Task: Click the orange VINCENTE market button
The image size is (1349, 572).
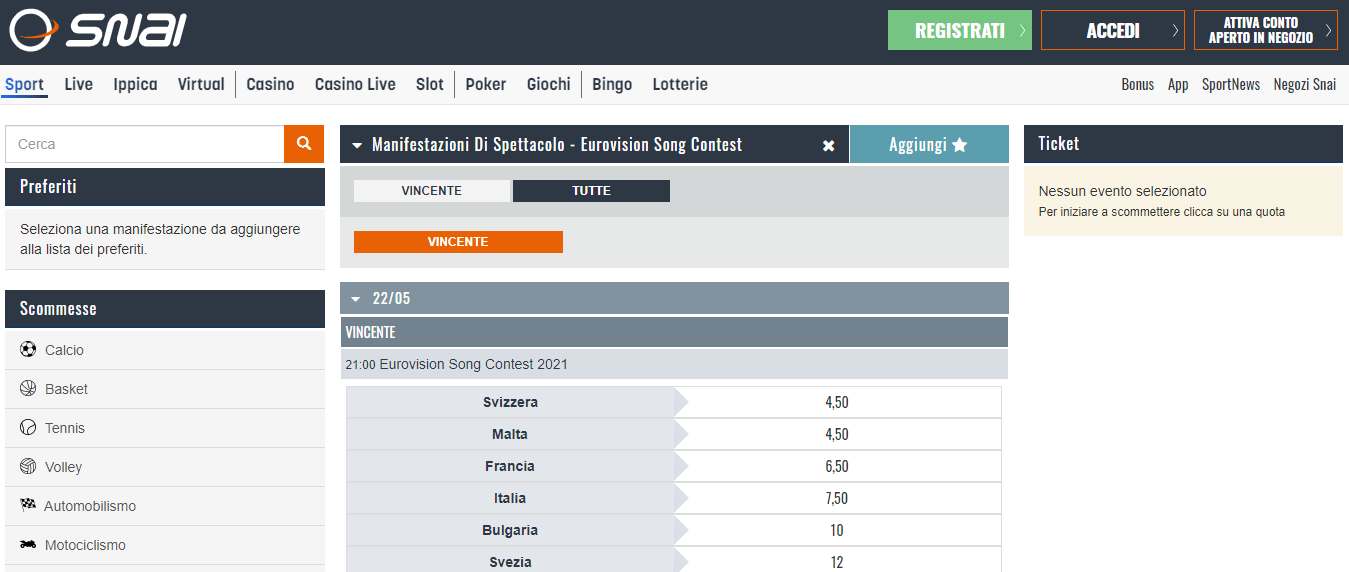Action: [x=458, y=242]
